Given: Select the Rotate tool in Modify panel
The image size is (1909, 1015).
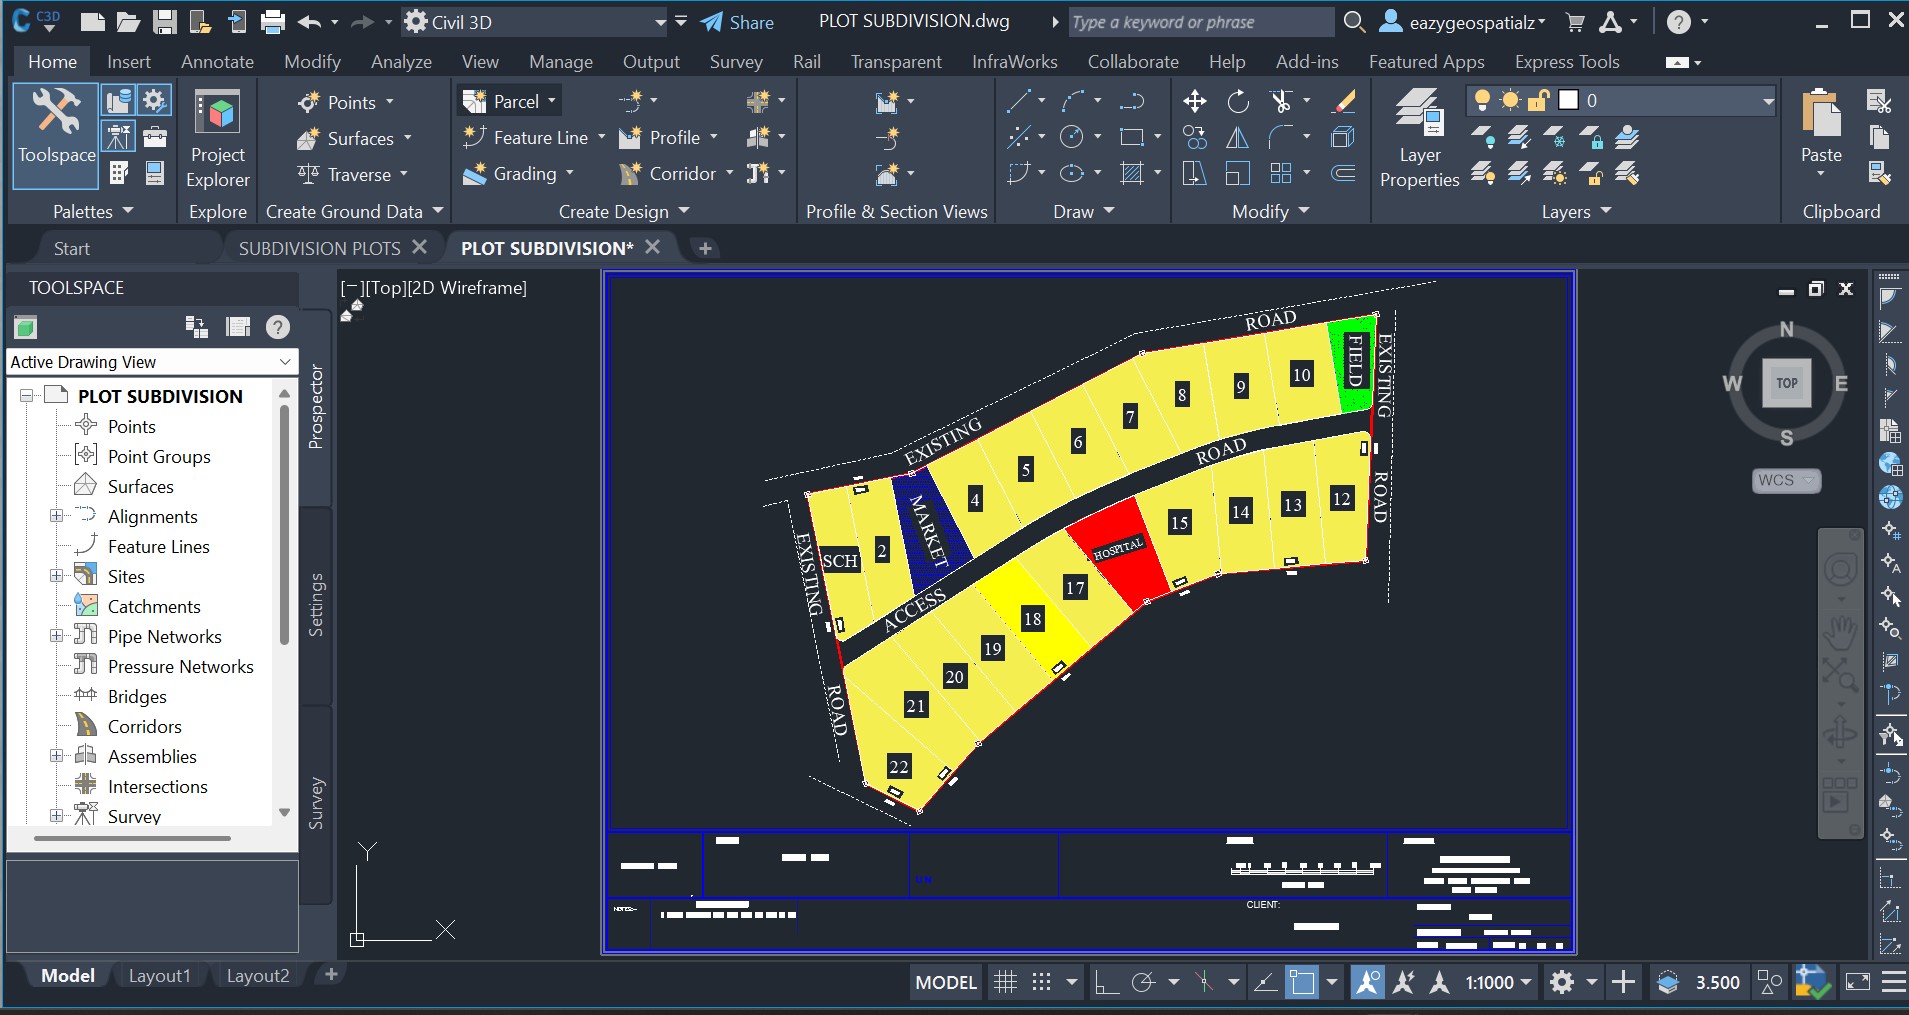Looking at the screenshot, I should pos(1238,101).
